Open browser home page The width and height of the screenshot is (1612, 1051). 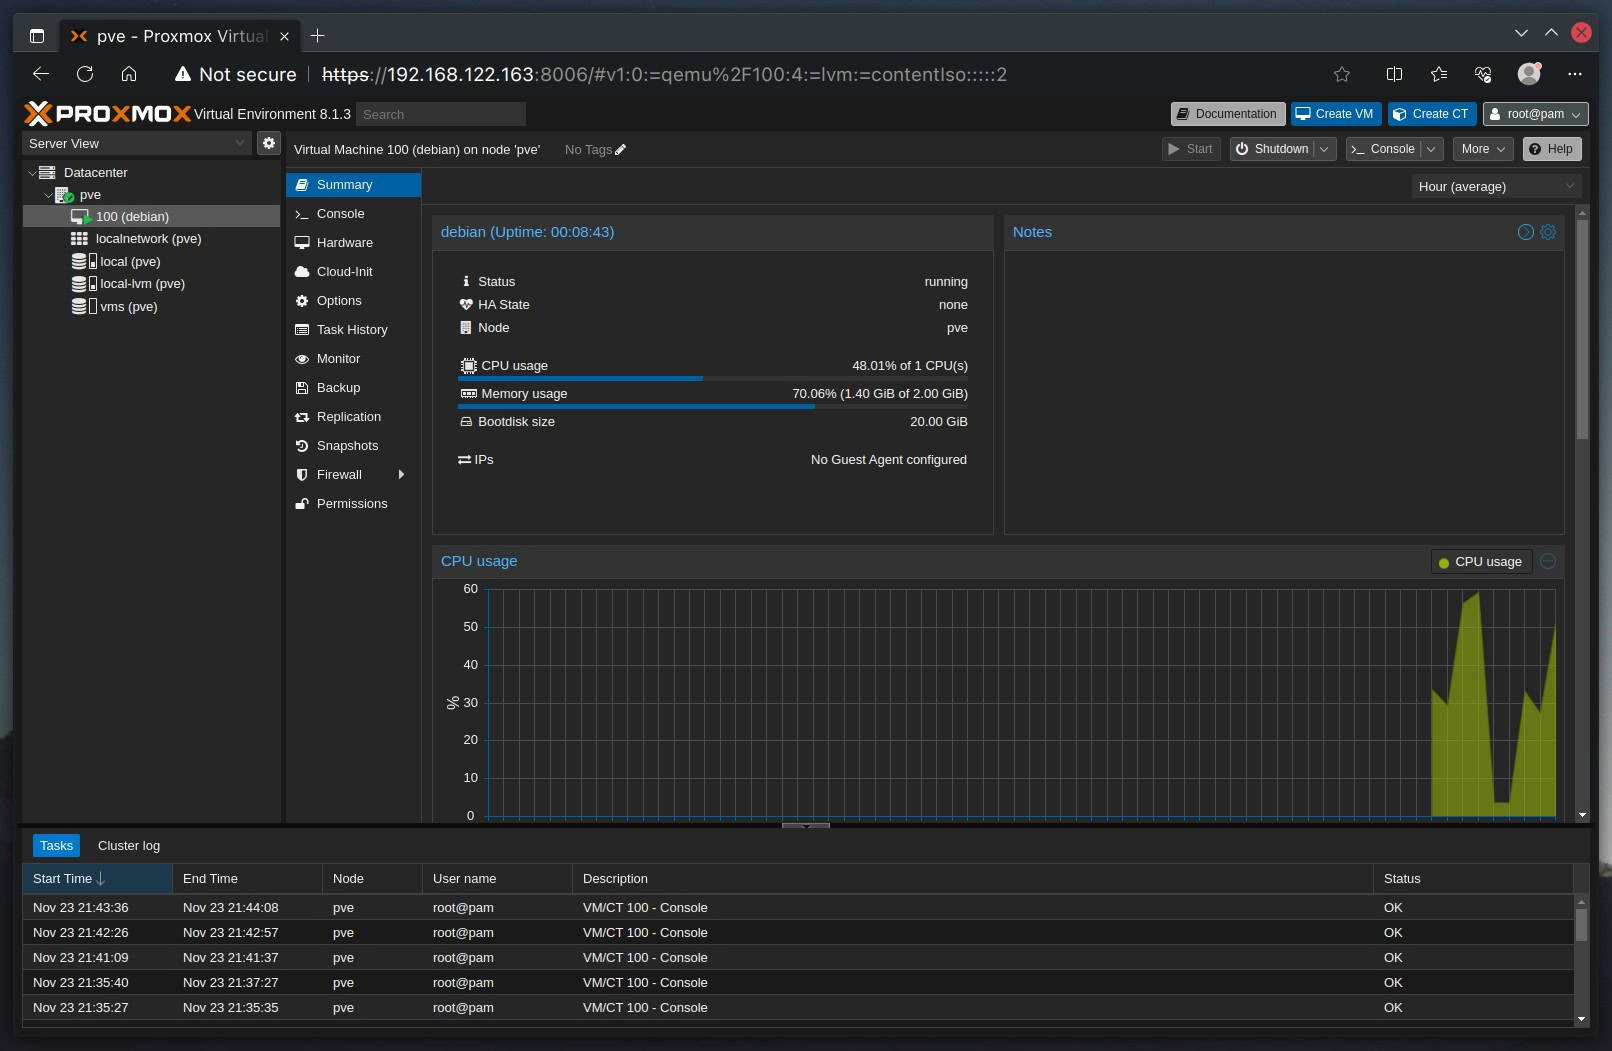(x=129, y=74)
